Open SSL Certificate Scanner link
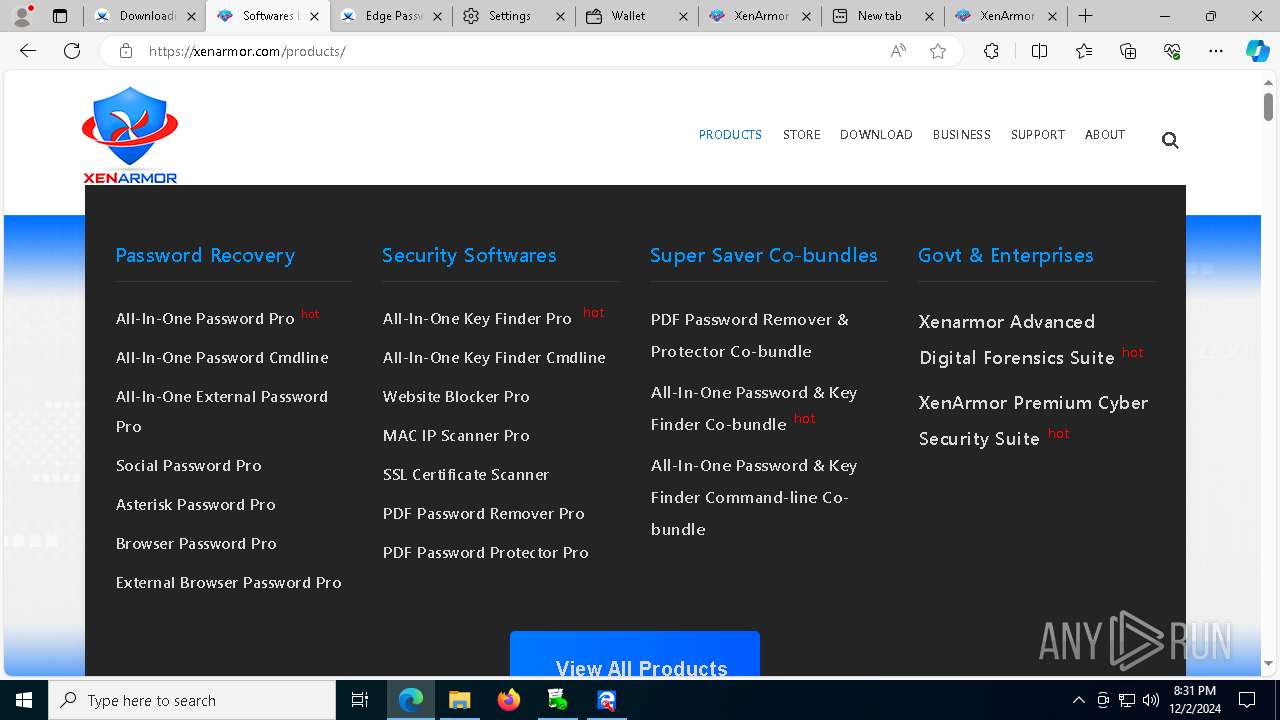 tap(466, 475)
